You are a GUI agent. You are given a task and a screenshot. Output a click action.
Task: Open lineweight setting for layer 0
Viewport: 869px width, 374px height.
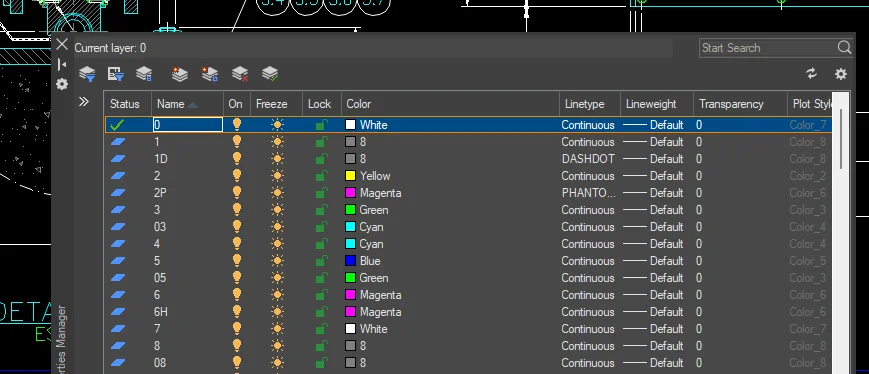point(653,125)
